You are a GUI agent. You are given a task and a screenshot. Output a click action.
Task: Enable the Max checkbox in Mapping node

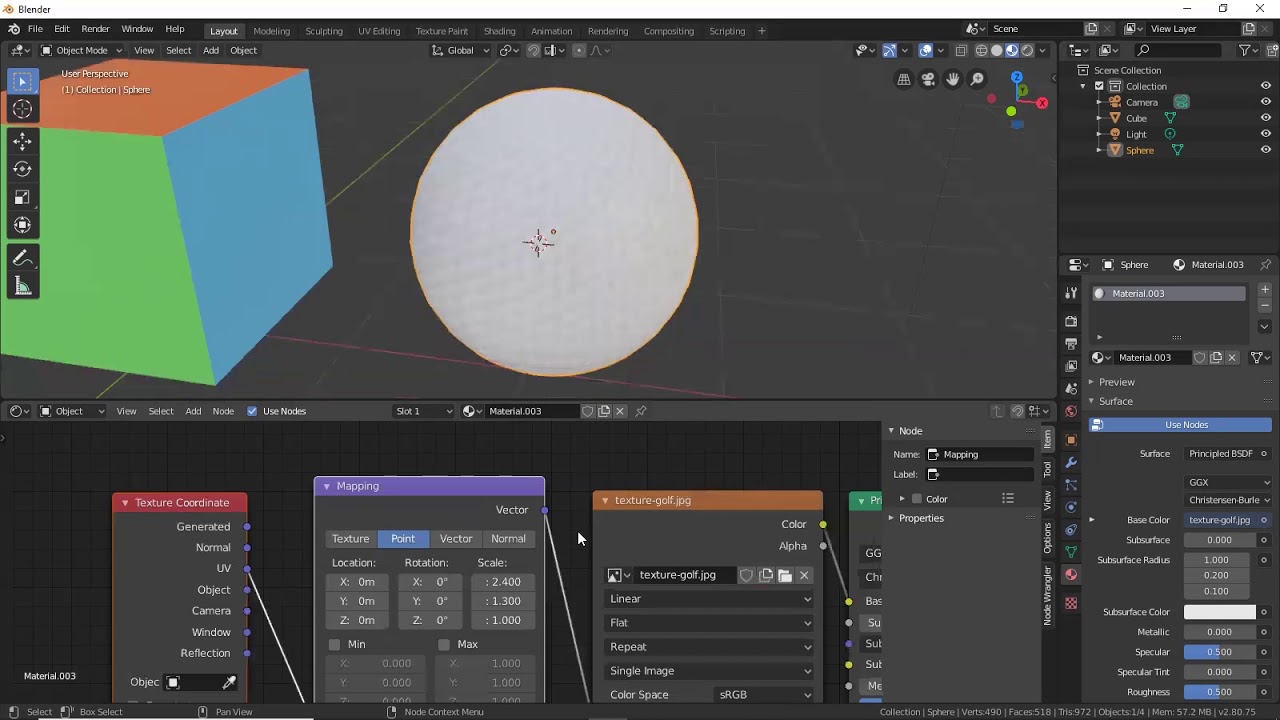444,644
